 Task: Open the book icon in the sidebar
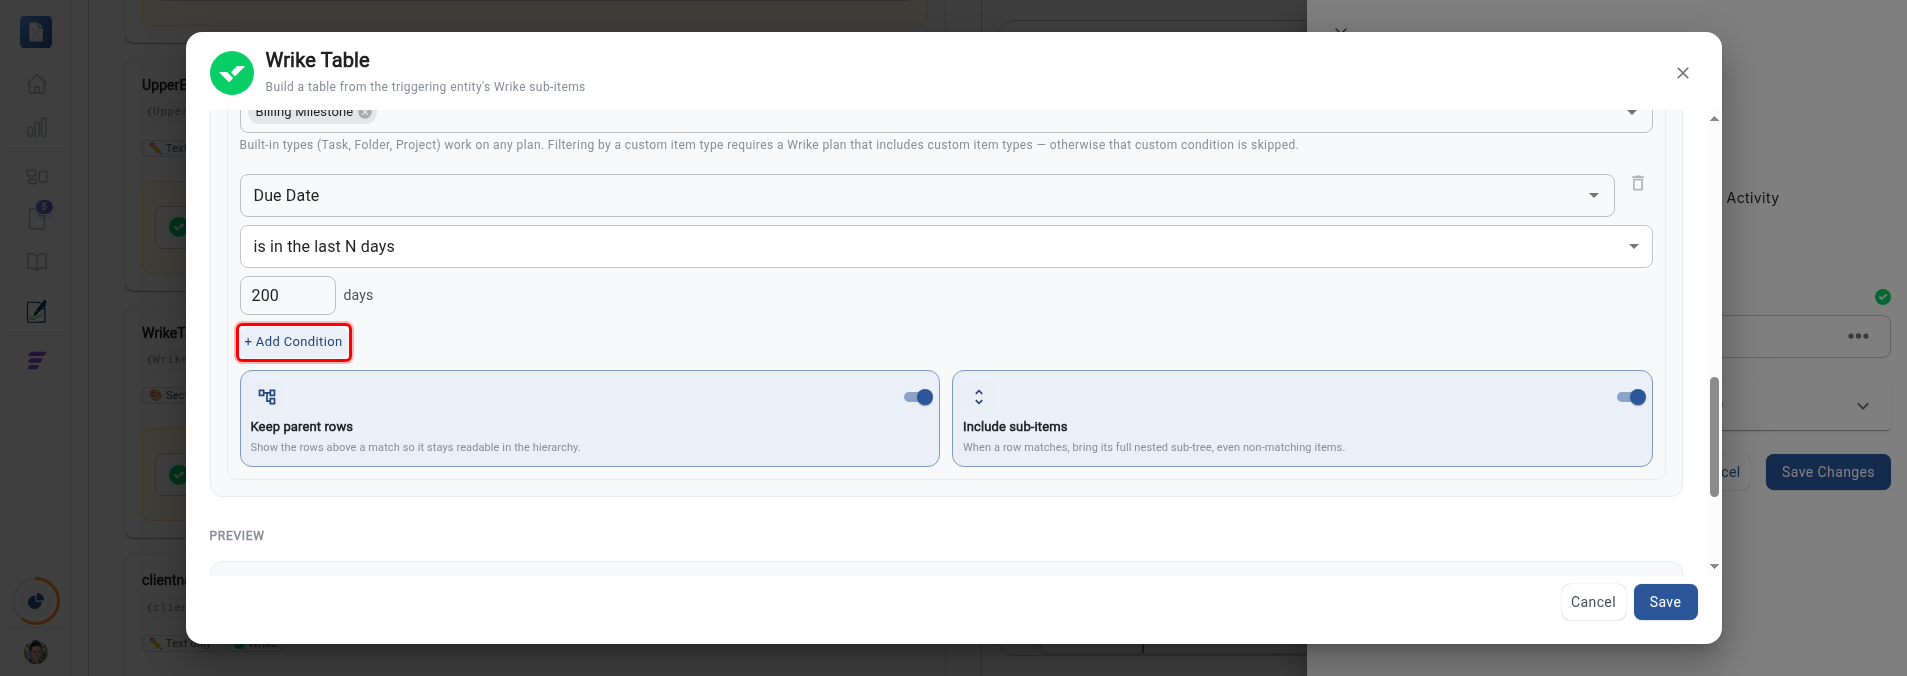point(37,262)
